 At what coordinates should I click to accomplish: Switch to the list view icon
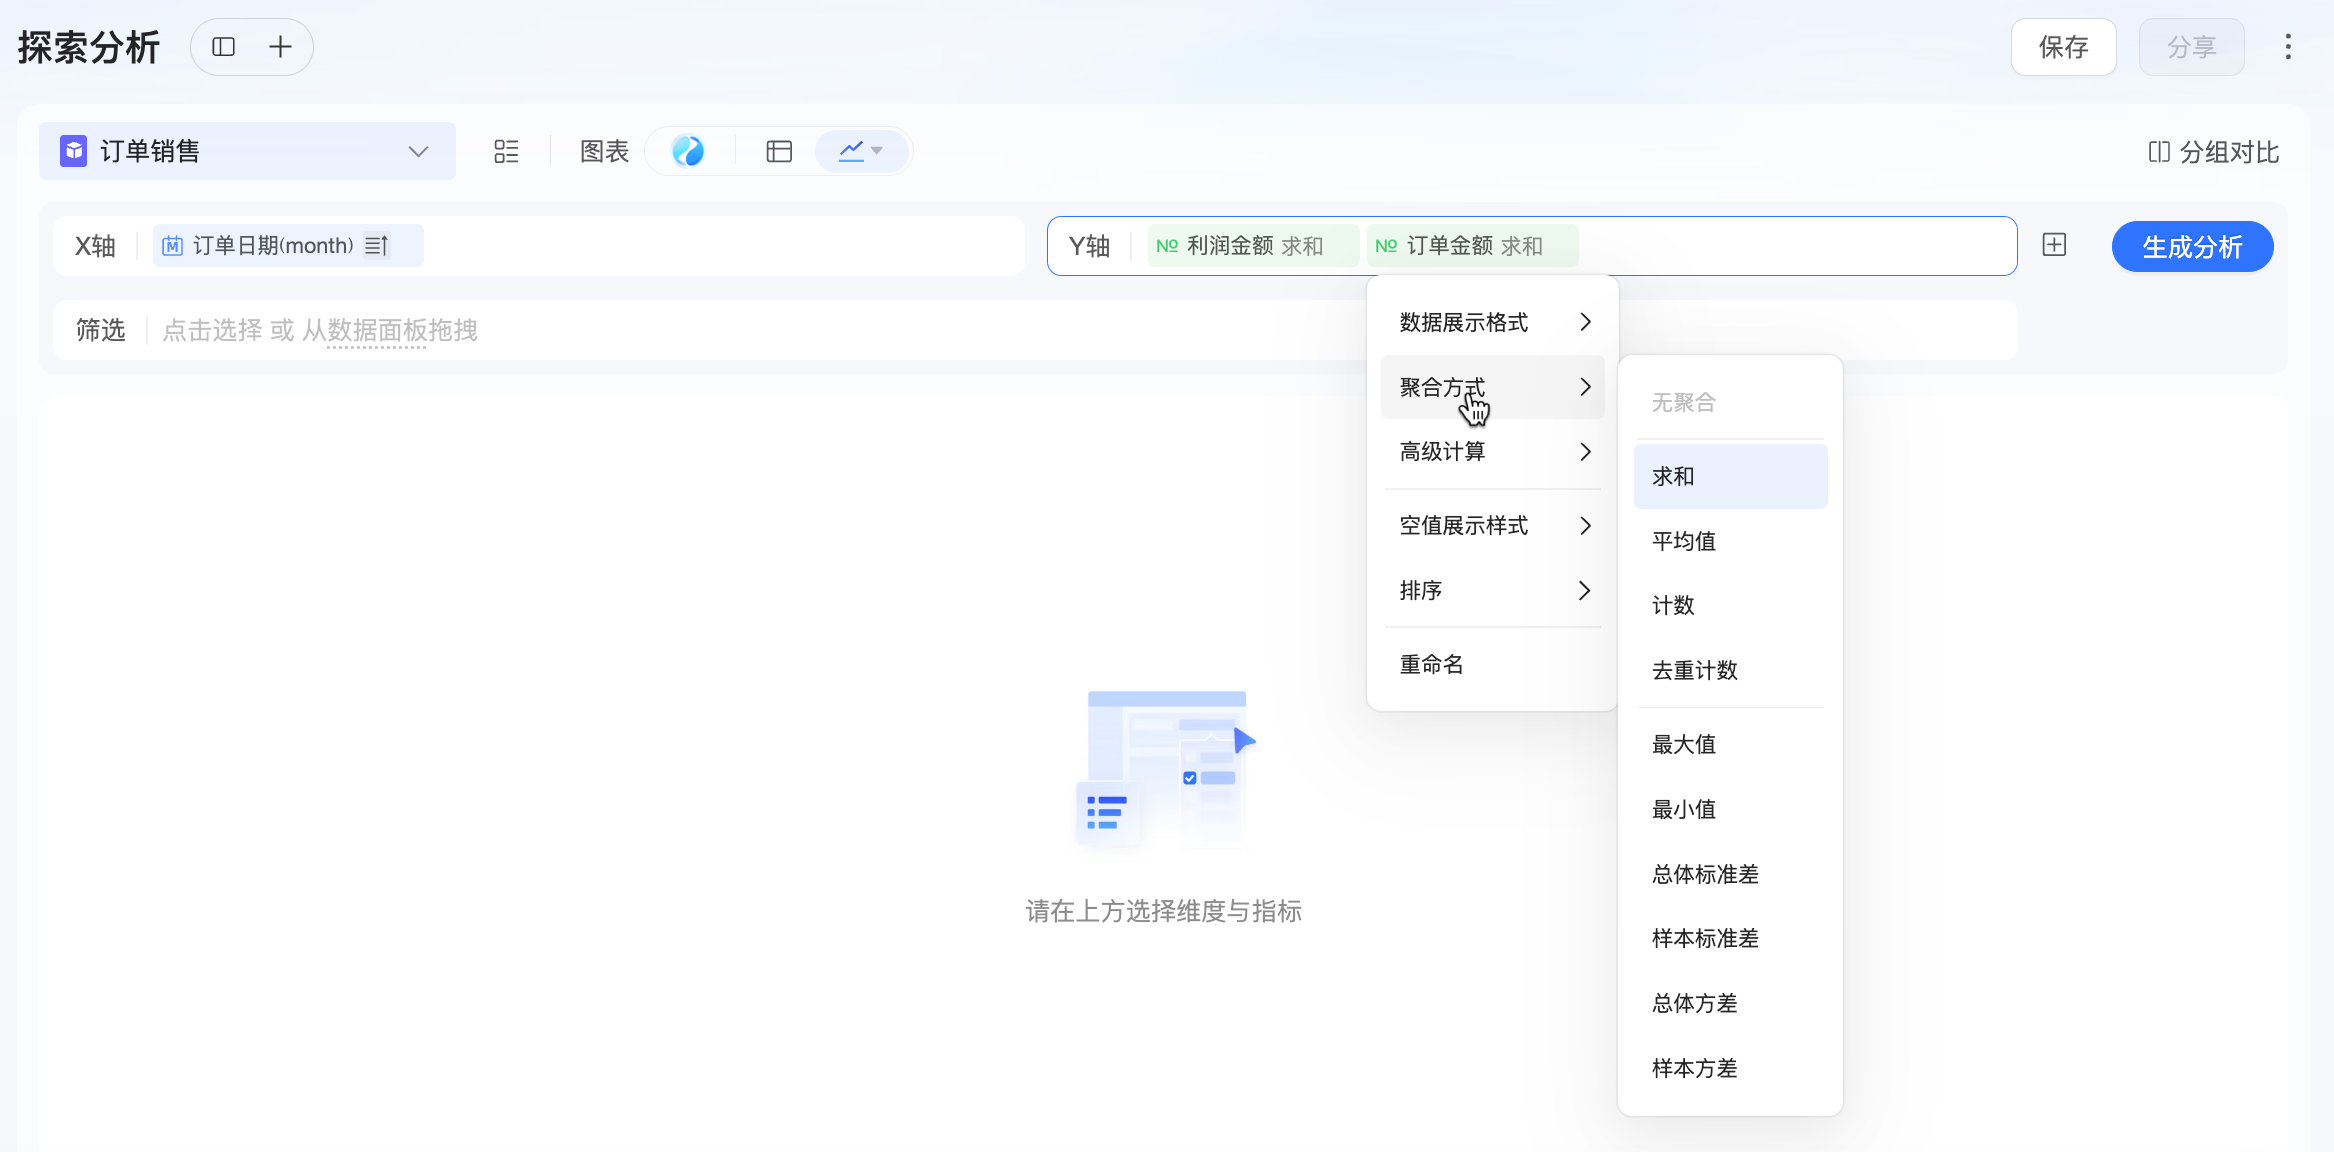(506, 151)
